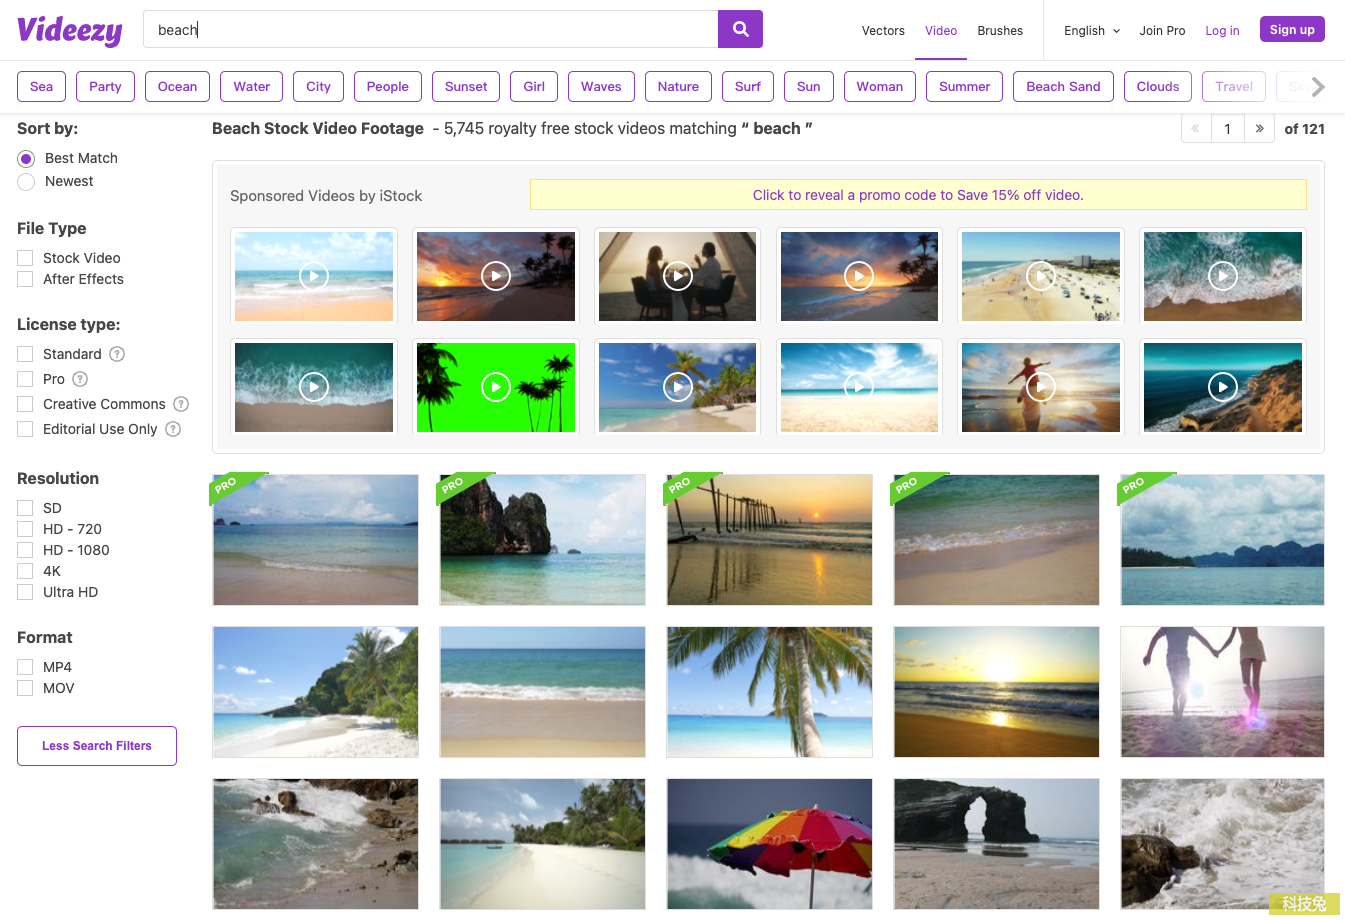Switch to the Vectors tab
The image size is (1345, 920).
pos(883,31)
